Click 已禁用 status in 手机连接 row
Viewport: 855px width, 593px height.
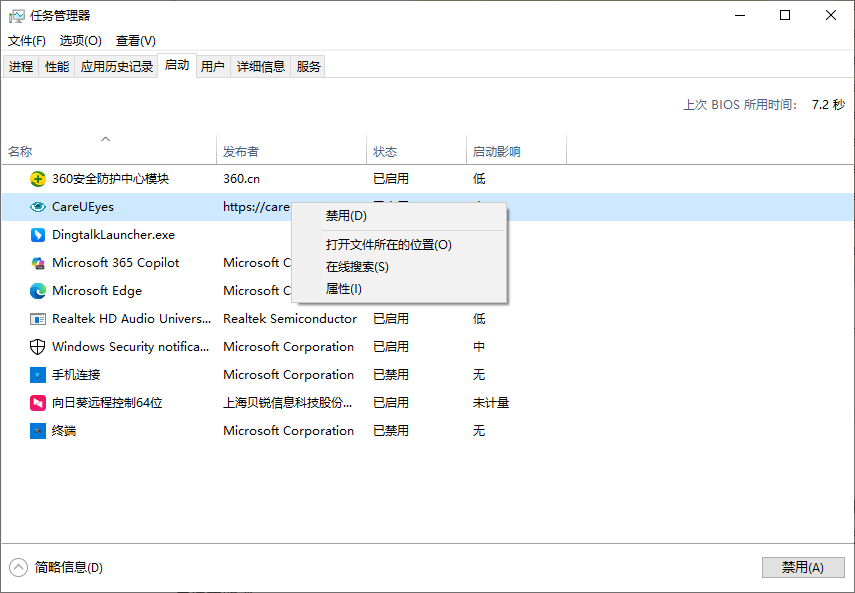pos(391,375)
